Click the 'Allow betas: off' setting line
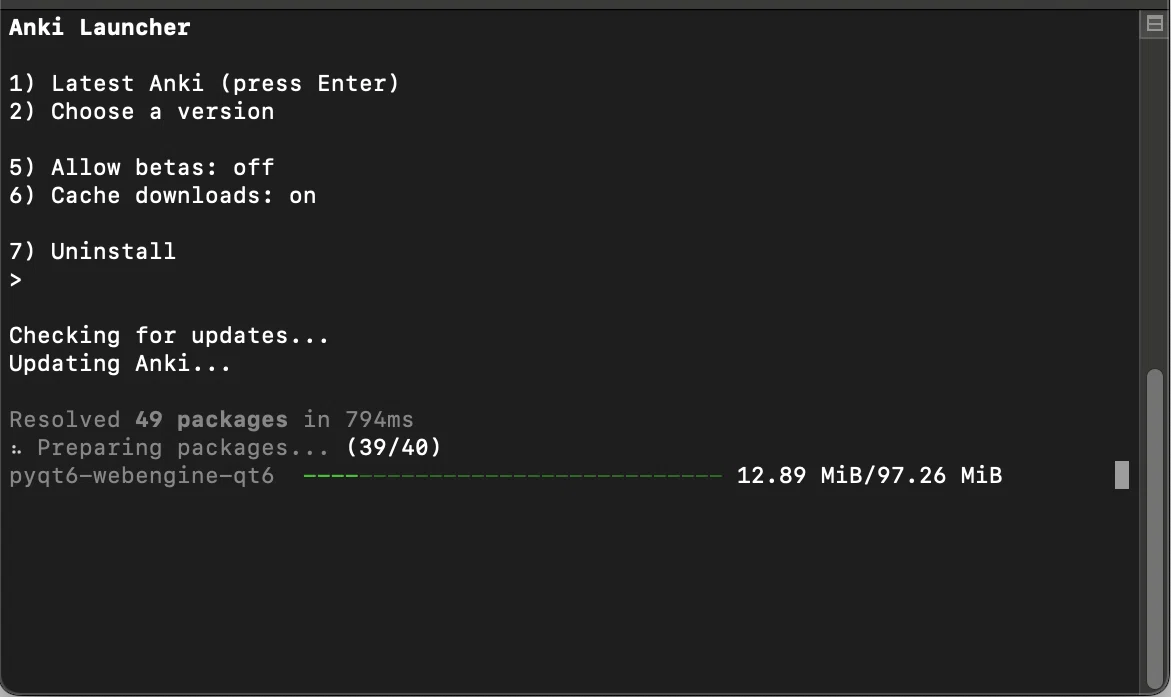 tap(141, 167)
